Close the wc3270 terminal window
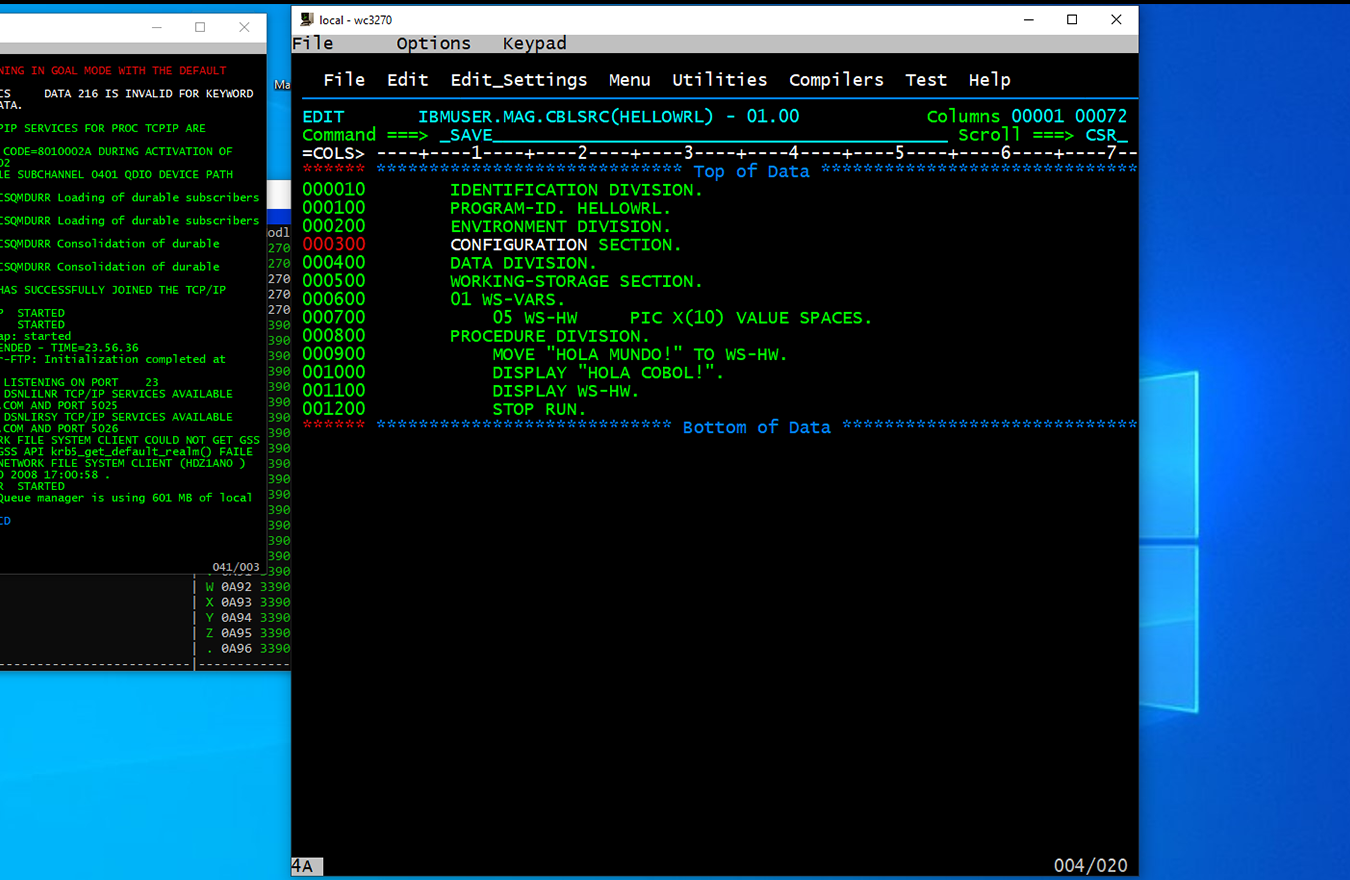This screenshot has height=880, width=1350. [x=1116, y=19]
